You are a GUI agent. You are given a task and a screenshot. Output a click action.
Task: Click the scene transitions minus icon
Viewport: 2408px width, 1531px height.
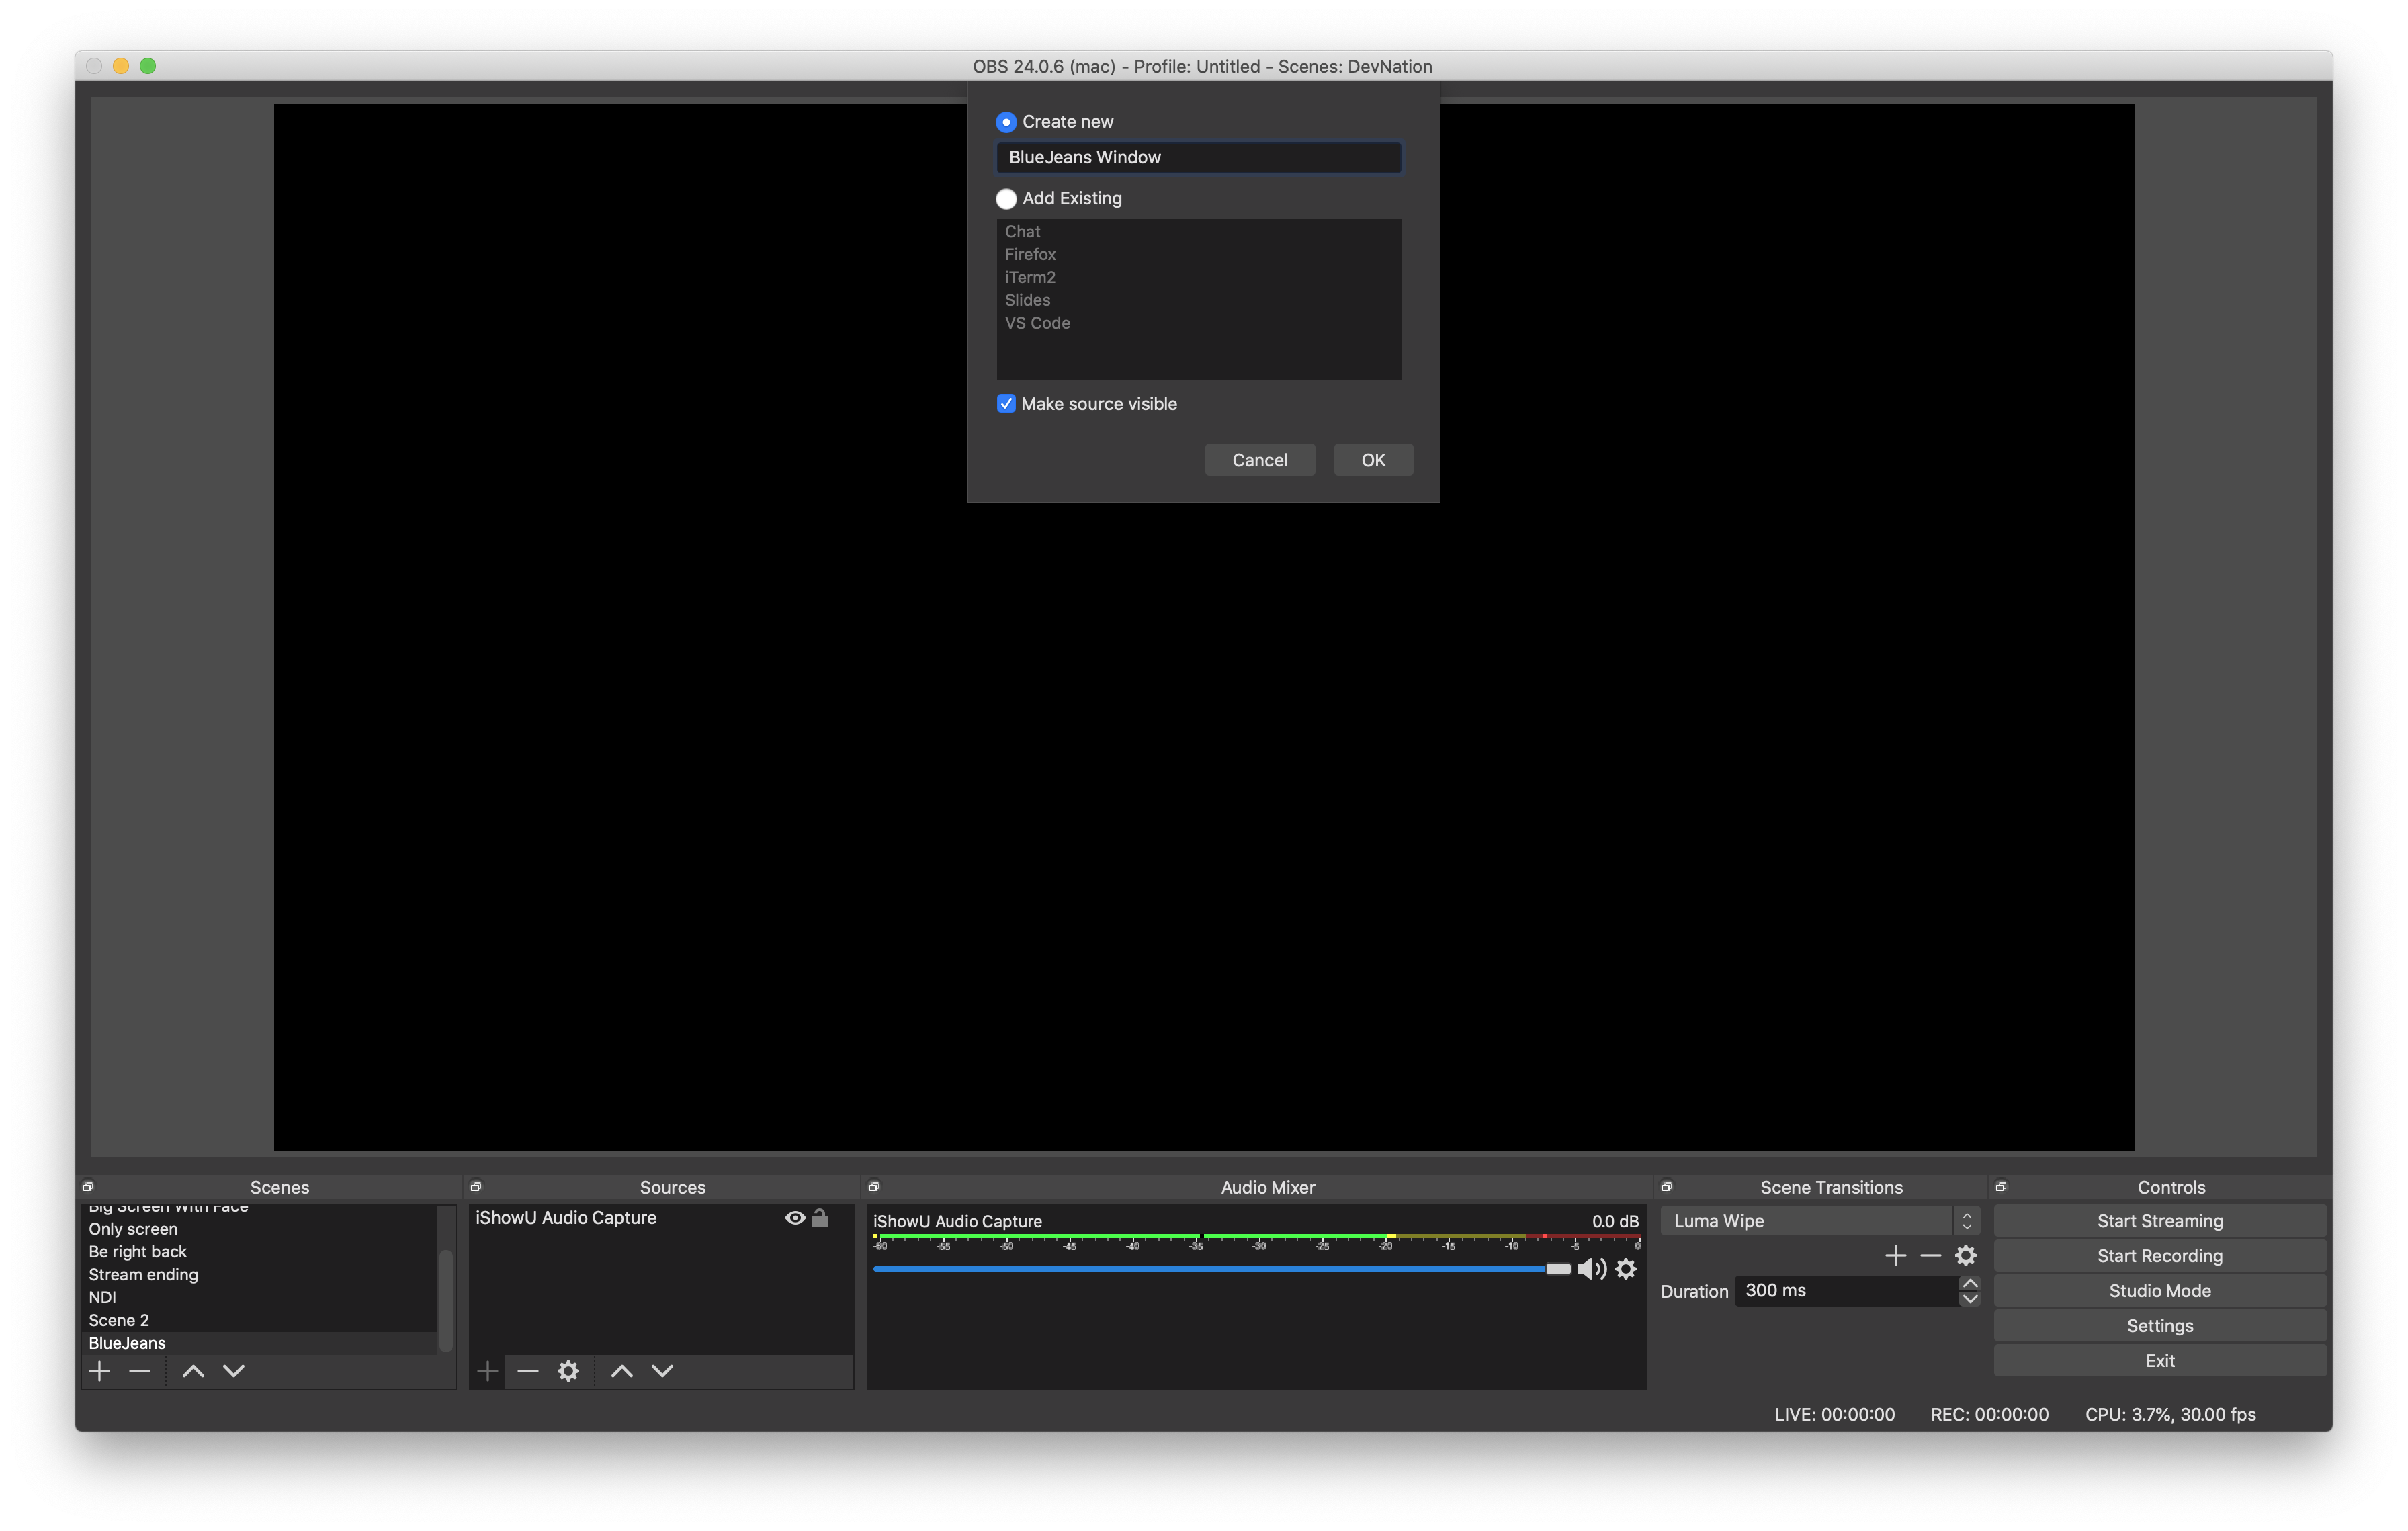pyautogui.click(x=1930, y=1253)
